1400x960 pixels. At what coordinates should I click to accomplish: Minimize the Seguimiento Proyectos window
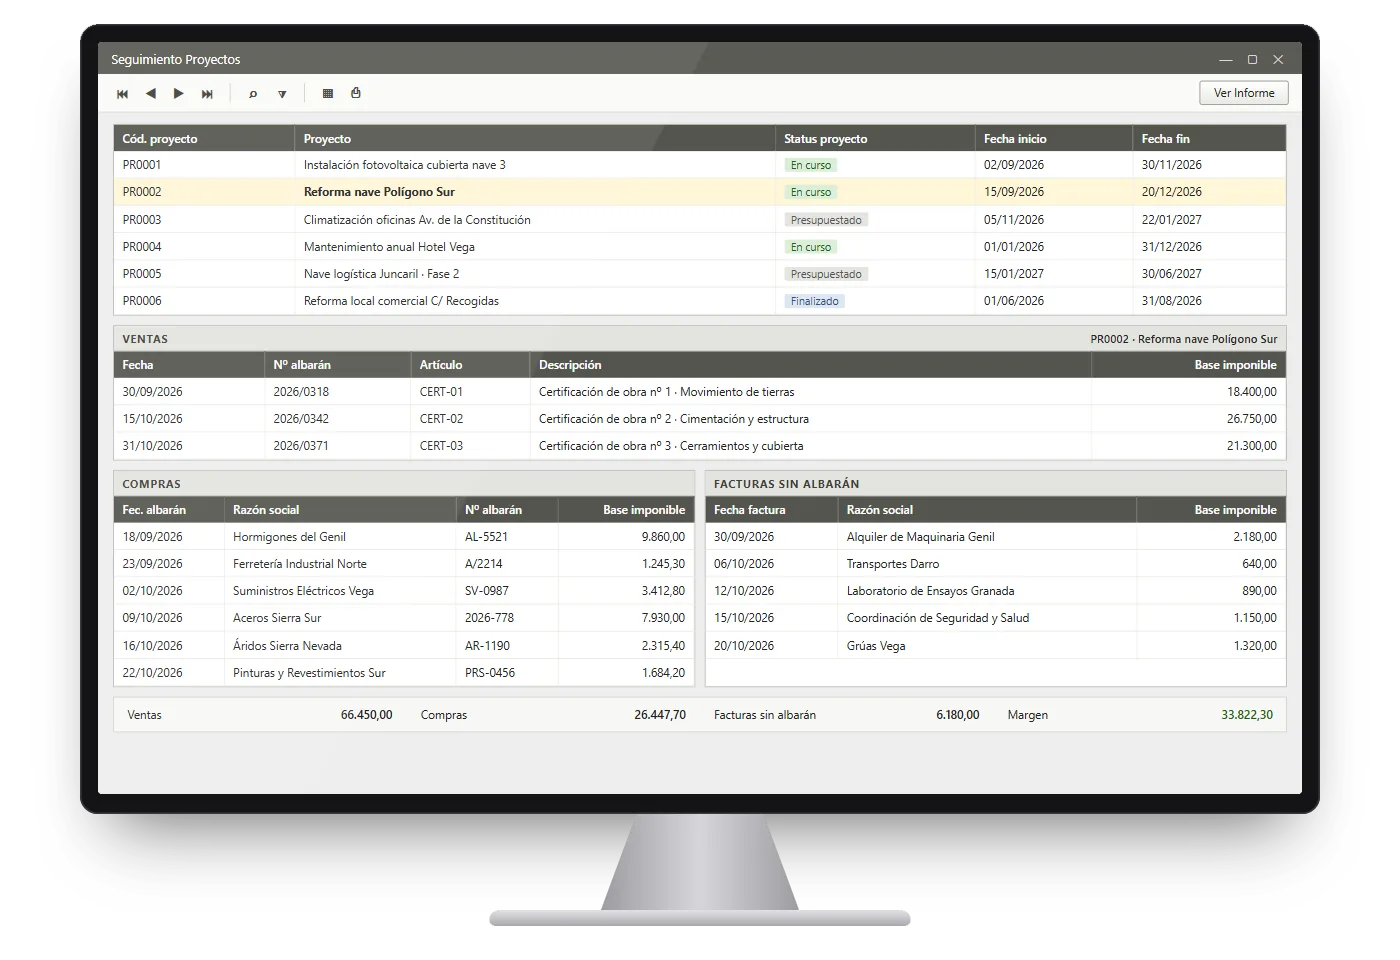1225,60
